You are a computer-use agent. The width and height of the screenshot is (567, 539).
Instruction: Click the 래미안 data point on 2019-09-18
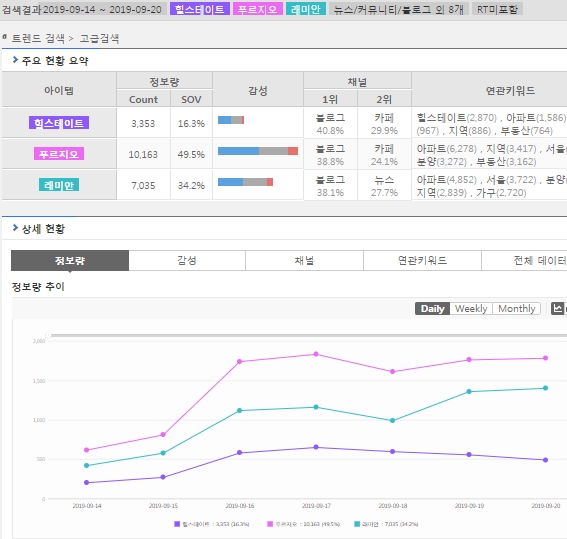pos(392,420)
